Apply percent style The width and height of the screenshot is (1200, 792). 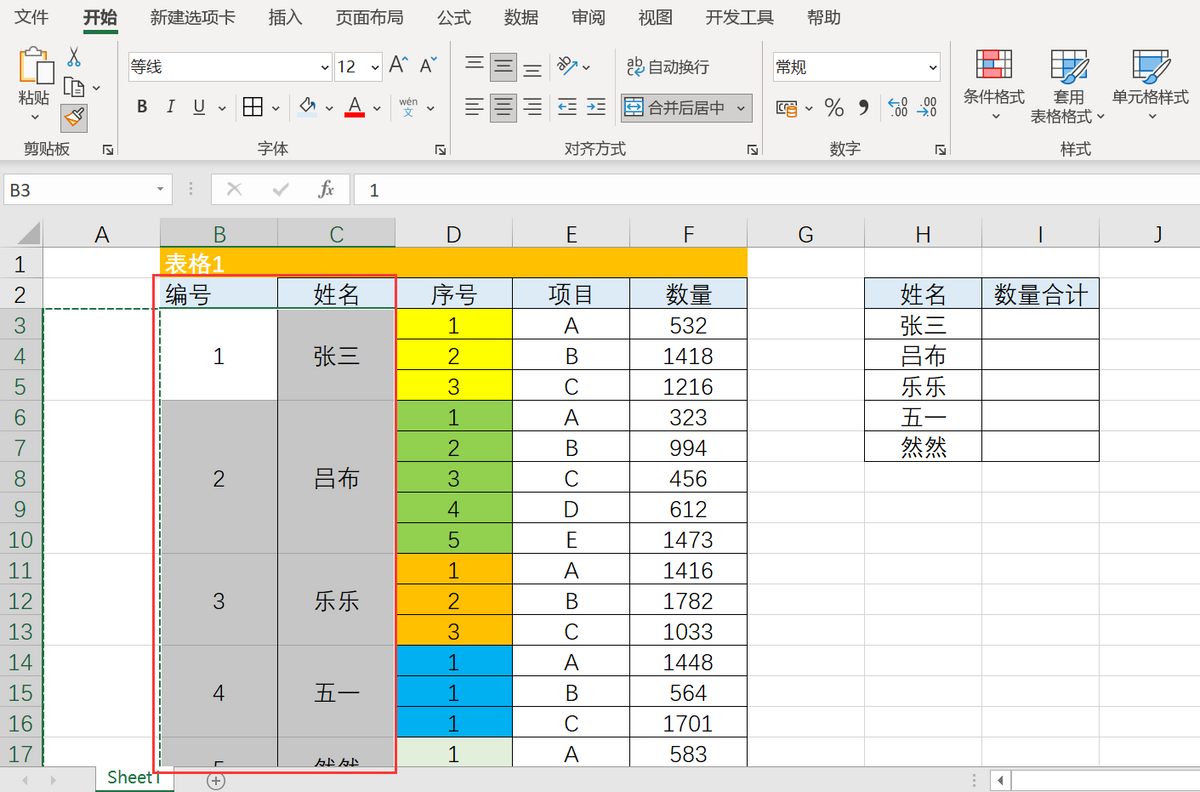pyautogui.click(x=835, y=108)
